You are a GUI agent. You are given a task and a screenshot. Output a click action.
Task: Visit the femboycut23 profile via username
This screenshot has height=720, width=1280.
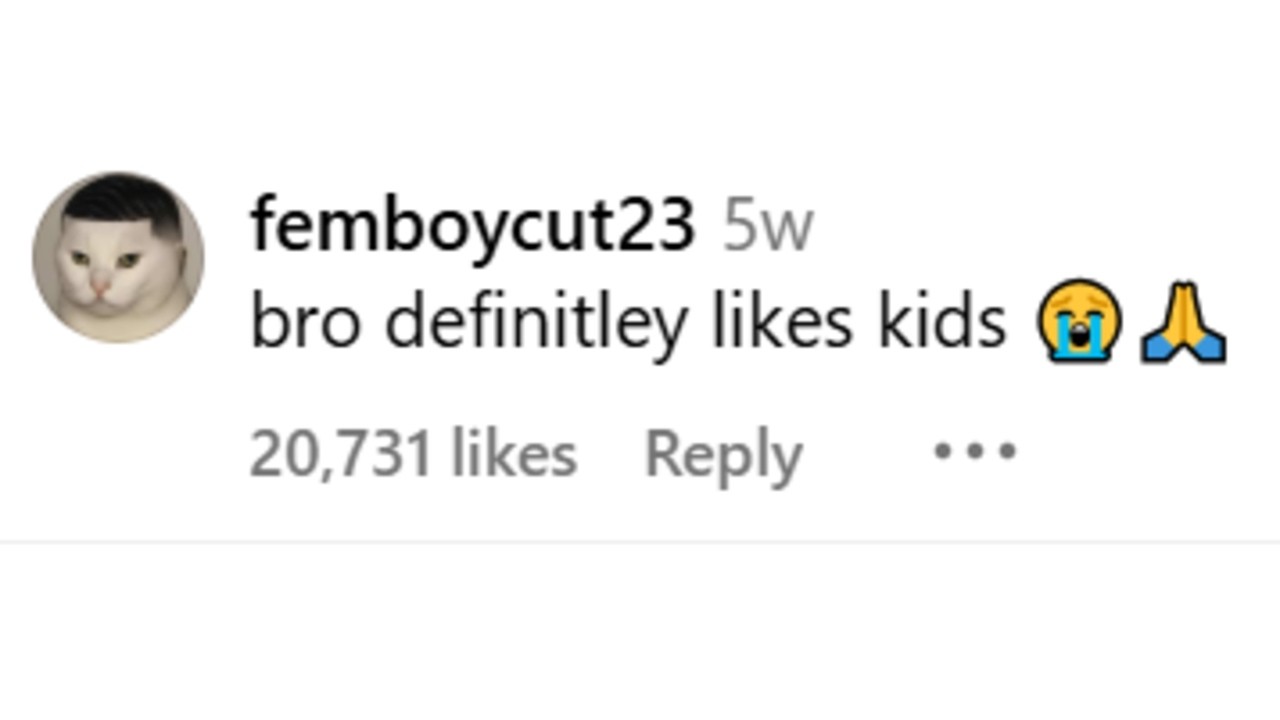coord(472,226)
